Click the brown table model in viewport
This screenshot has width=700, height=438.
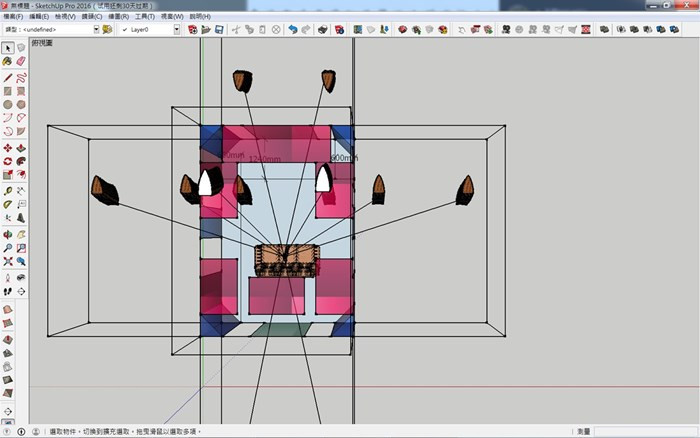(x=287, y=260)
